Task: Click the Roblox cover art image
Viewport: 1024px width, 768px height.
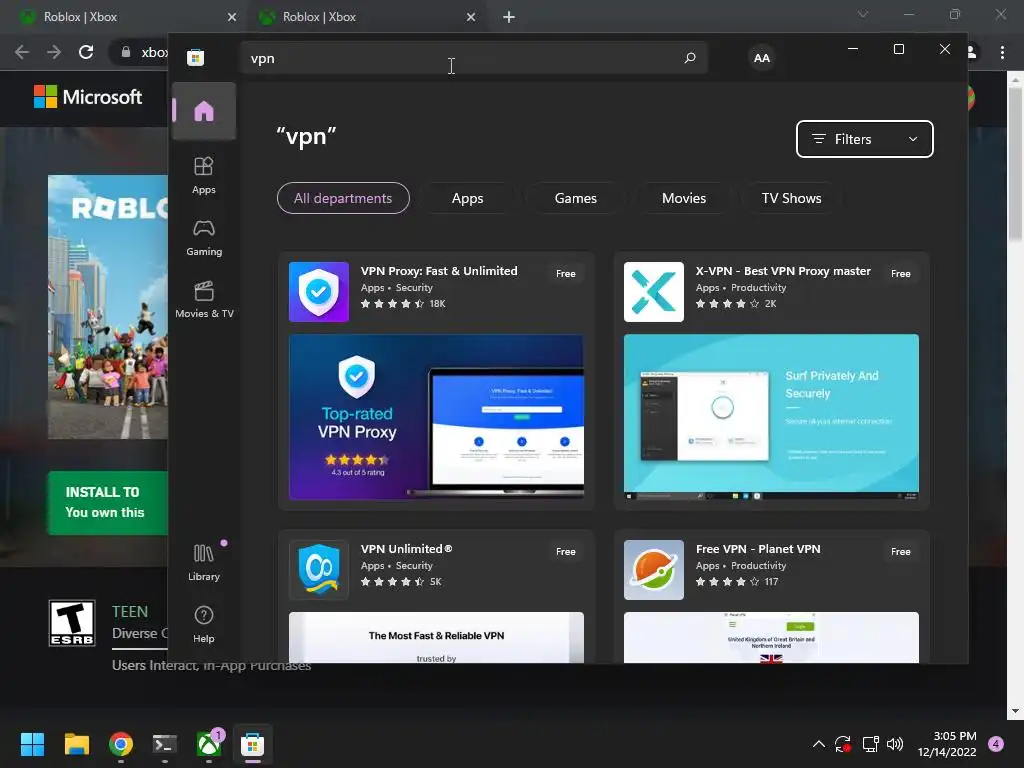Action: click(x=108, y=307)
